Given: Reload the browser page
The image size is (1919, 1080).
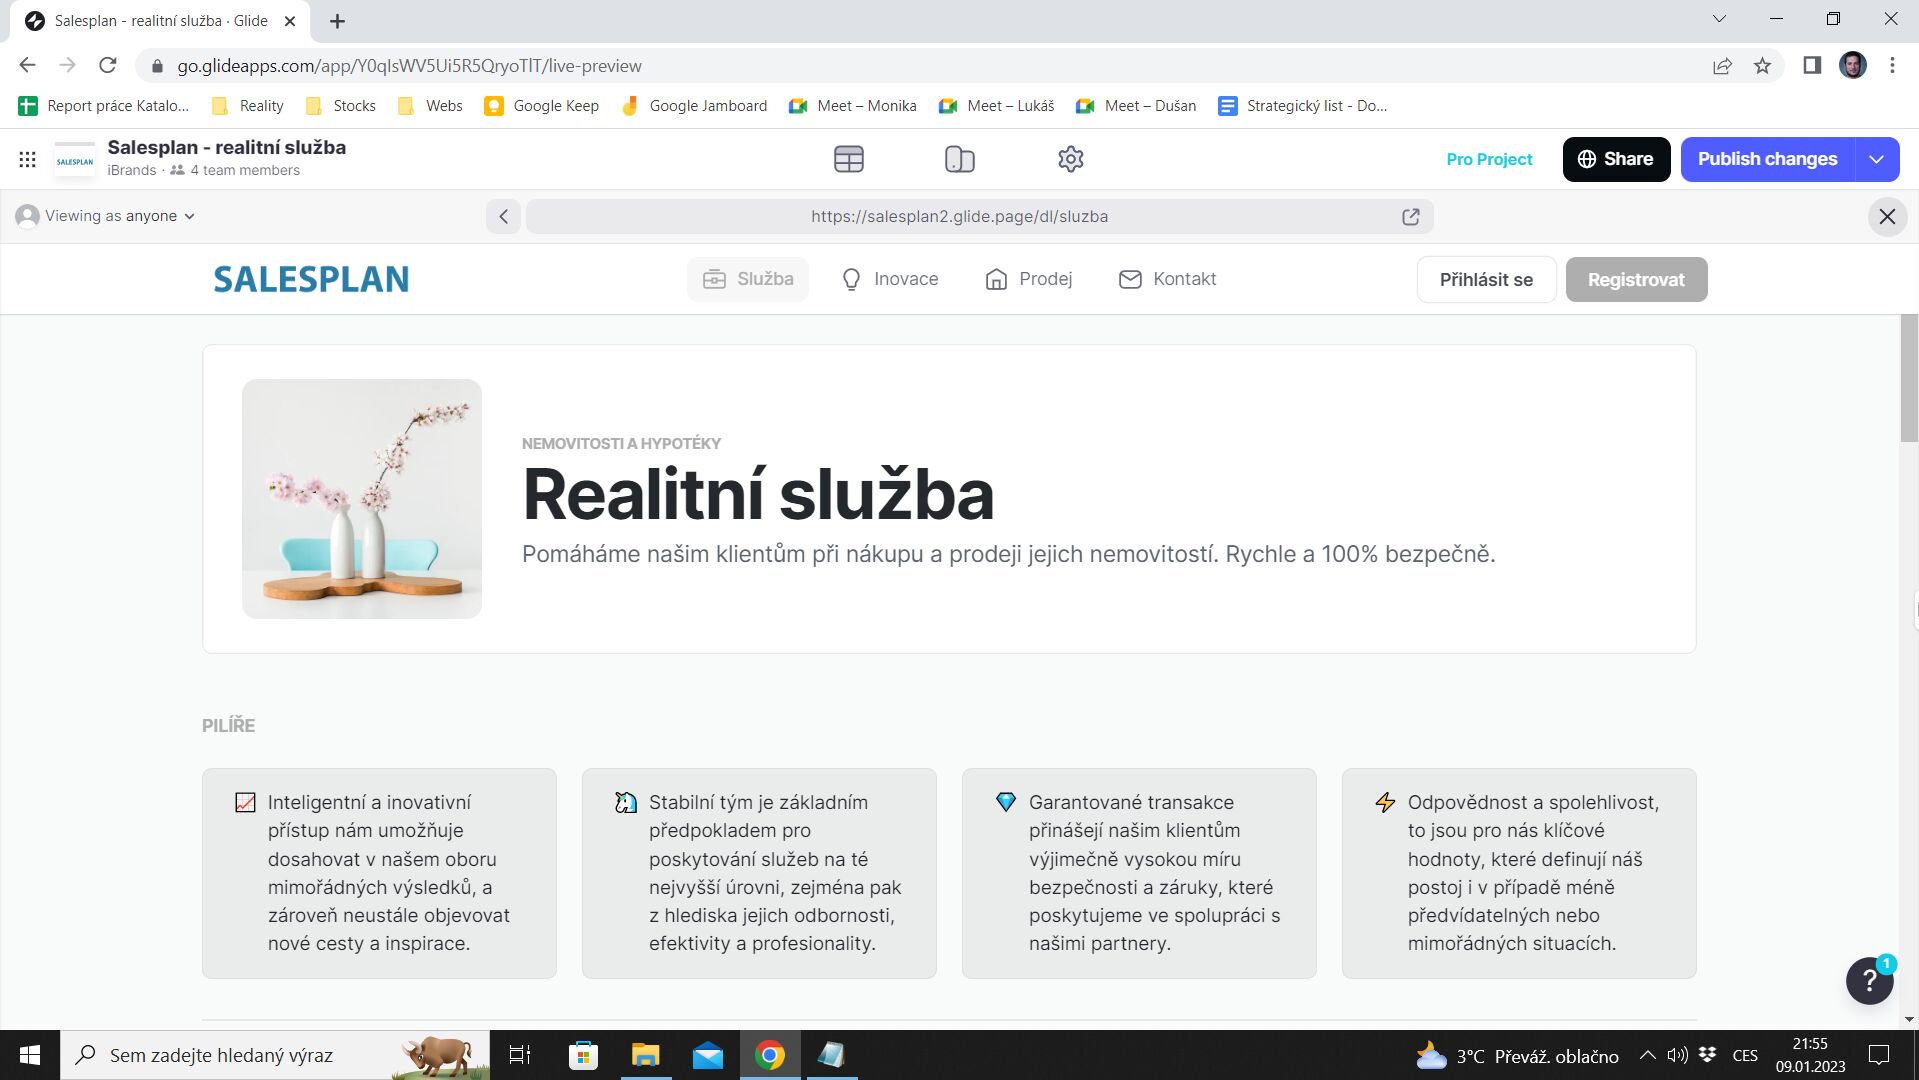Looking at the screenshot, I should (x=108, y=66).
